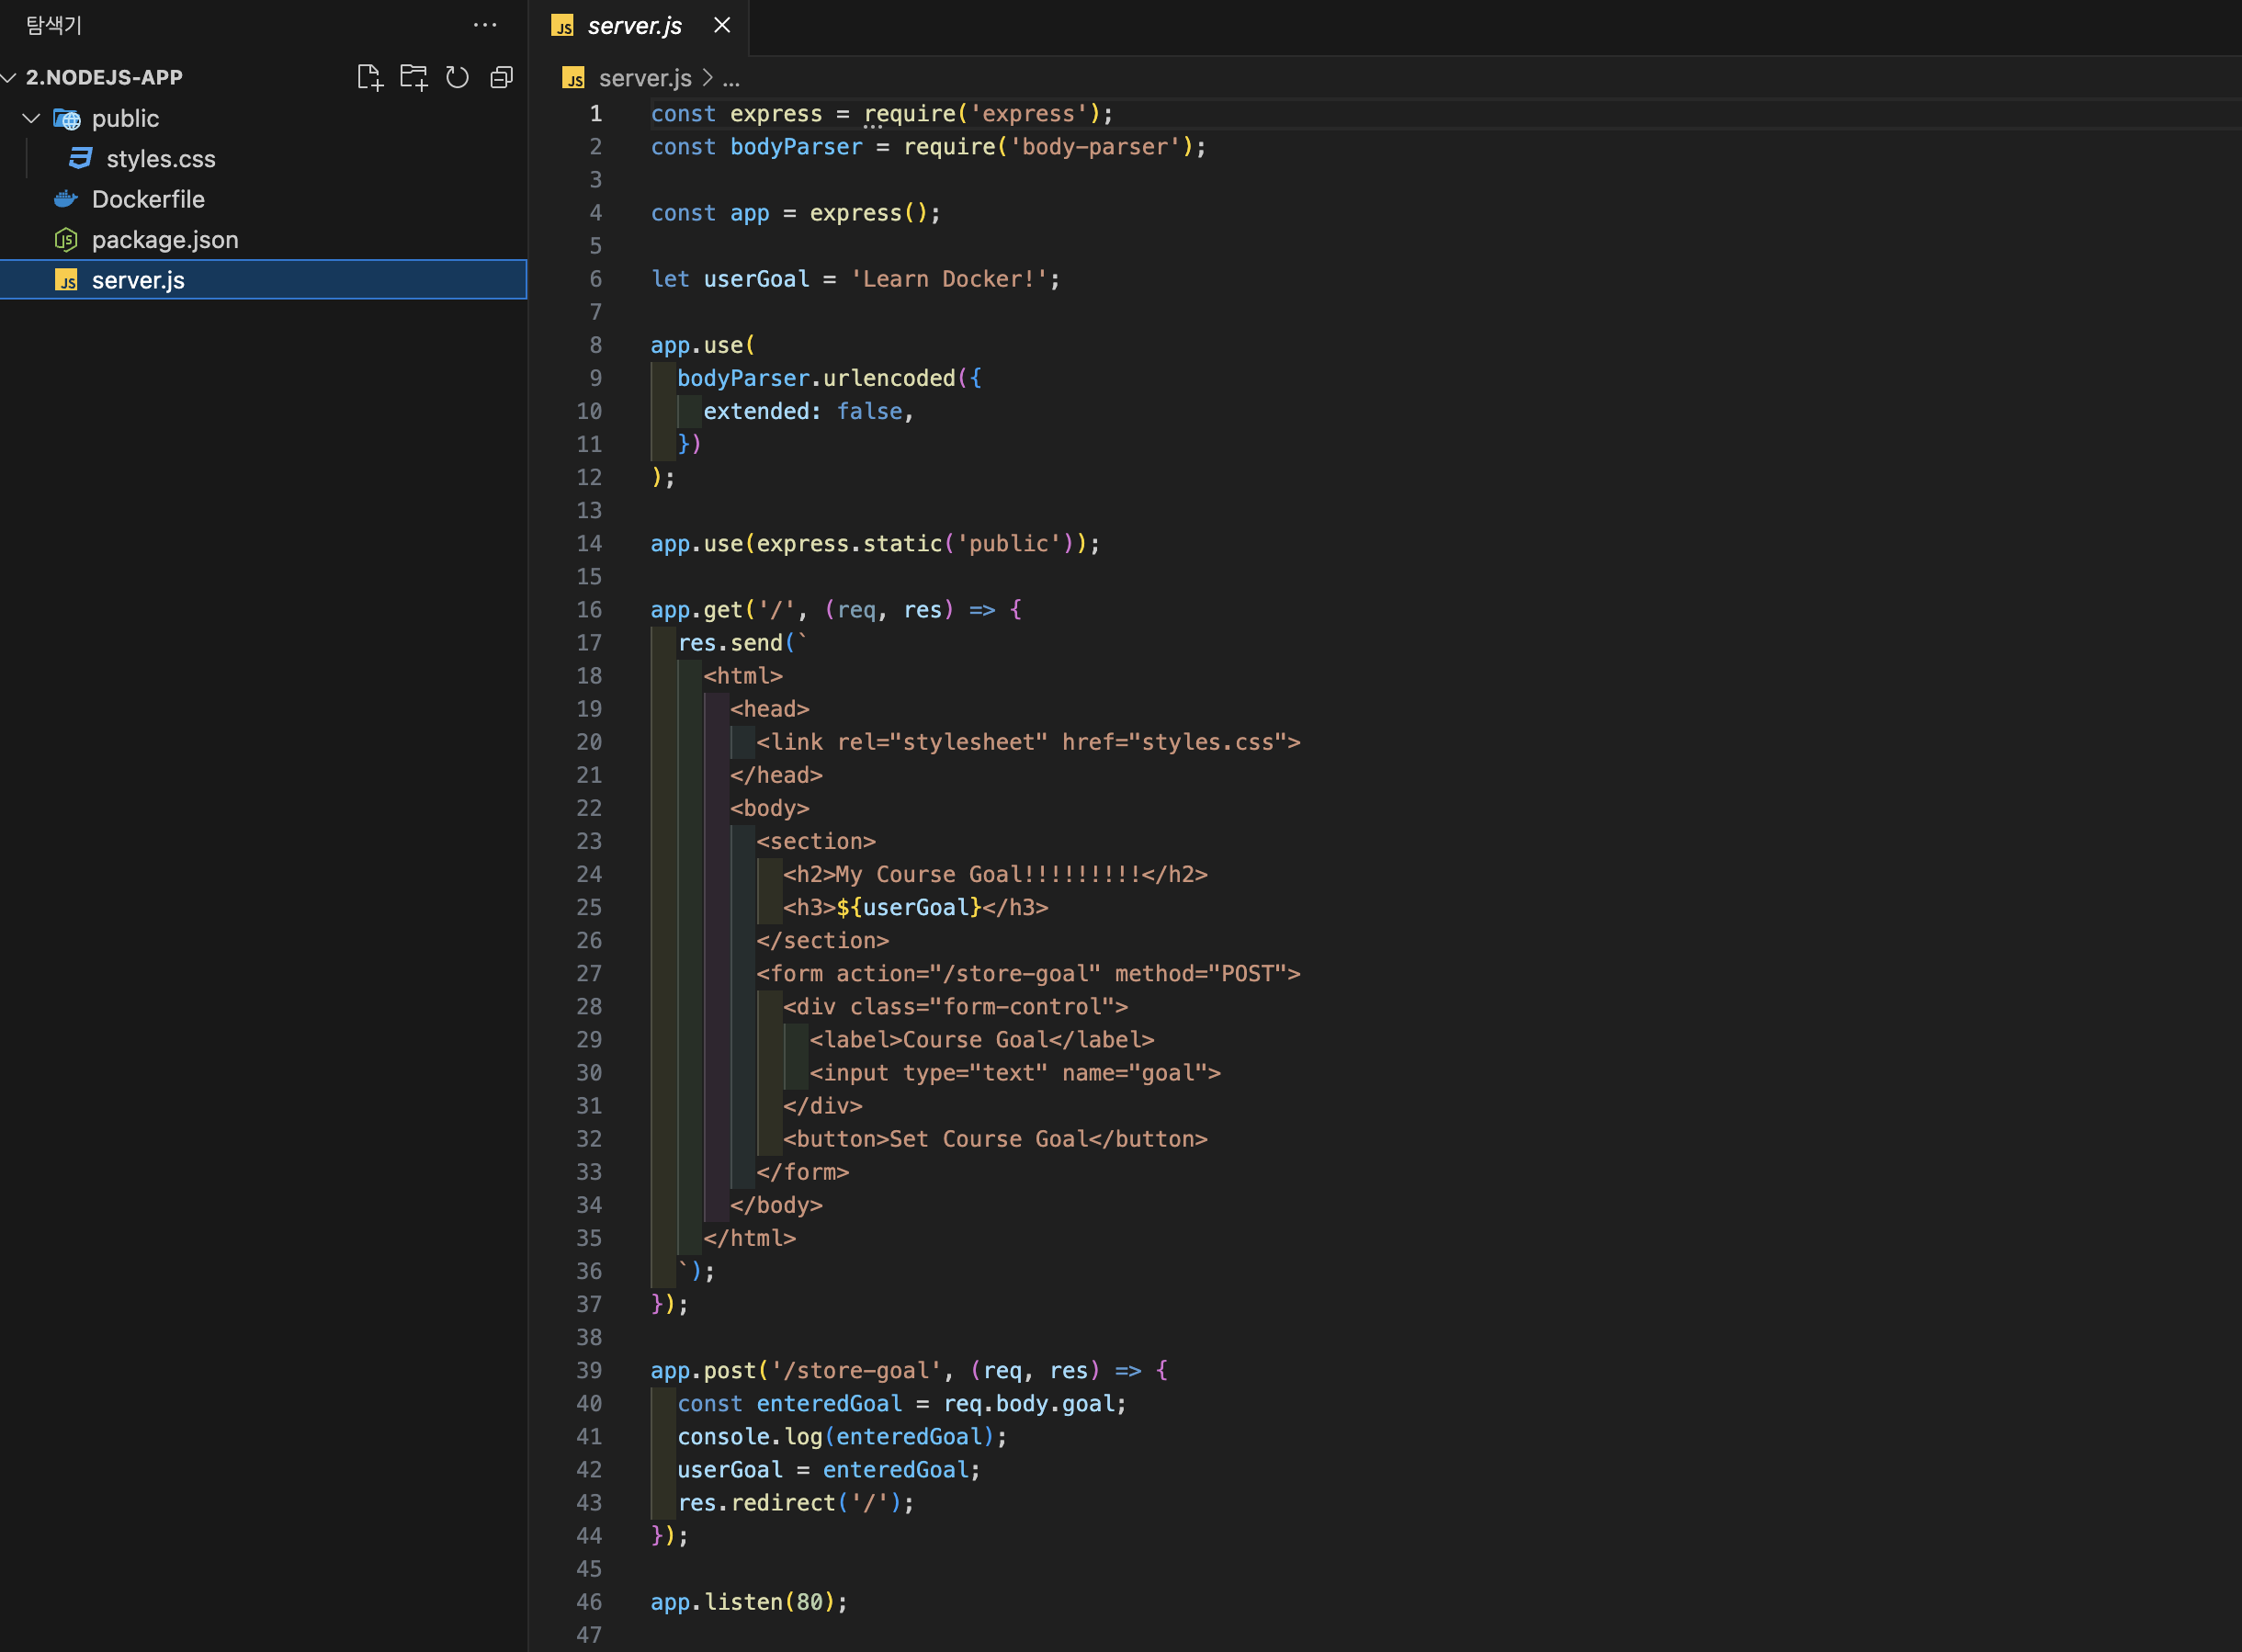2242x1652 pixels.
Task: Create a new folder in the explorer
Action: click(x=414, y=76)
